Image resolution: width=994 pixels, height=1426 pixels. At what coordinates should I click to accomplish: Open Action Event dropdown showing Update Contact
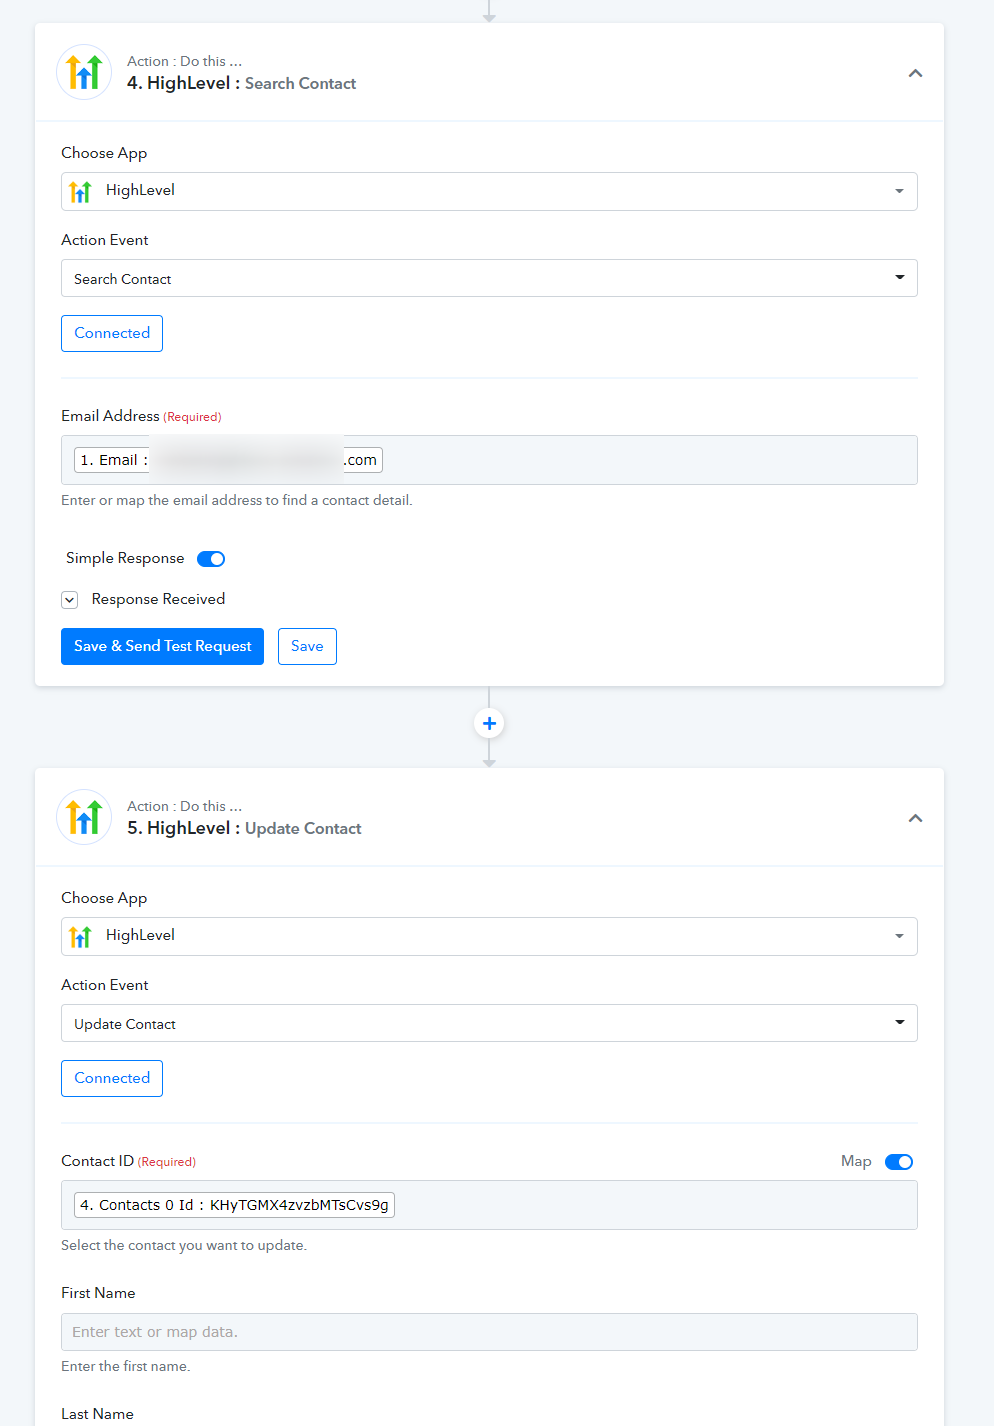click(489, 1023)
